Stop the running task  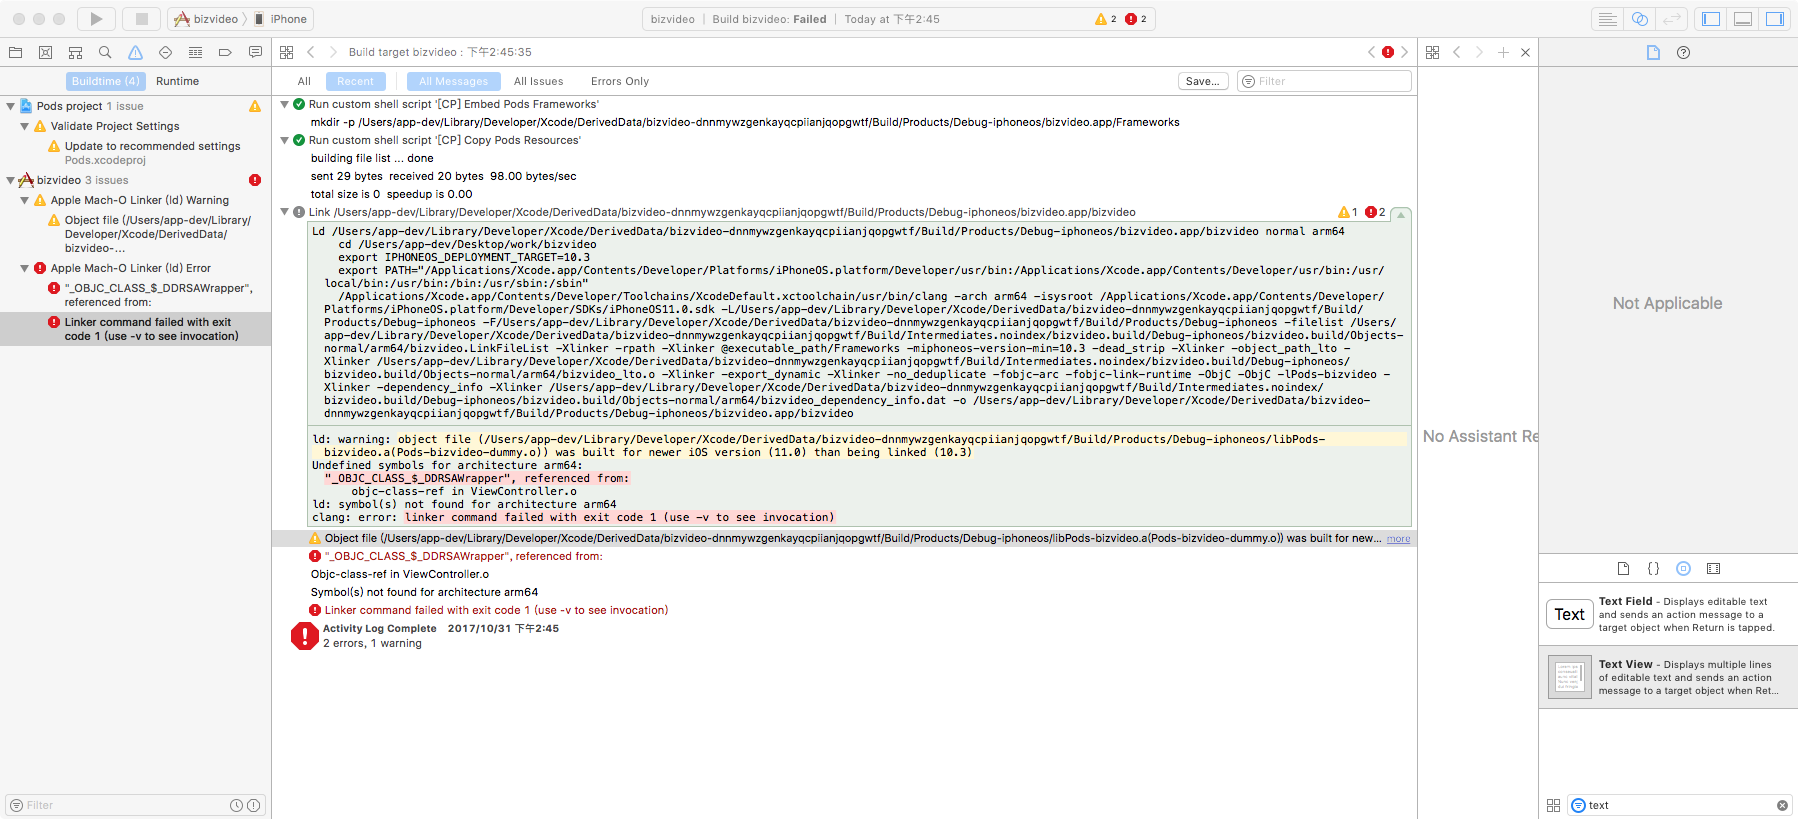click(142, 19)
